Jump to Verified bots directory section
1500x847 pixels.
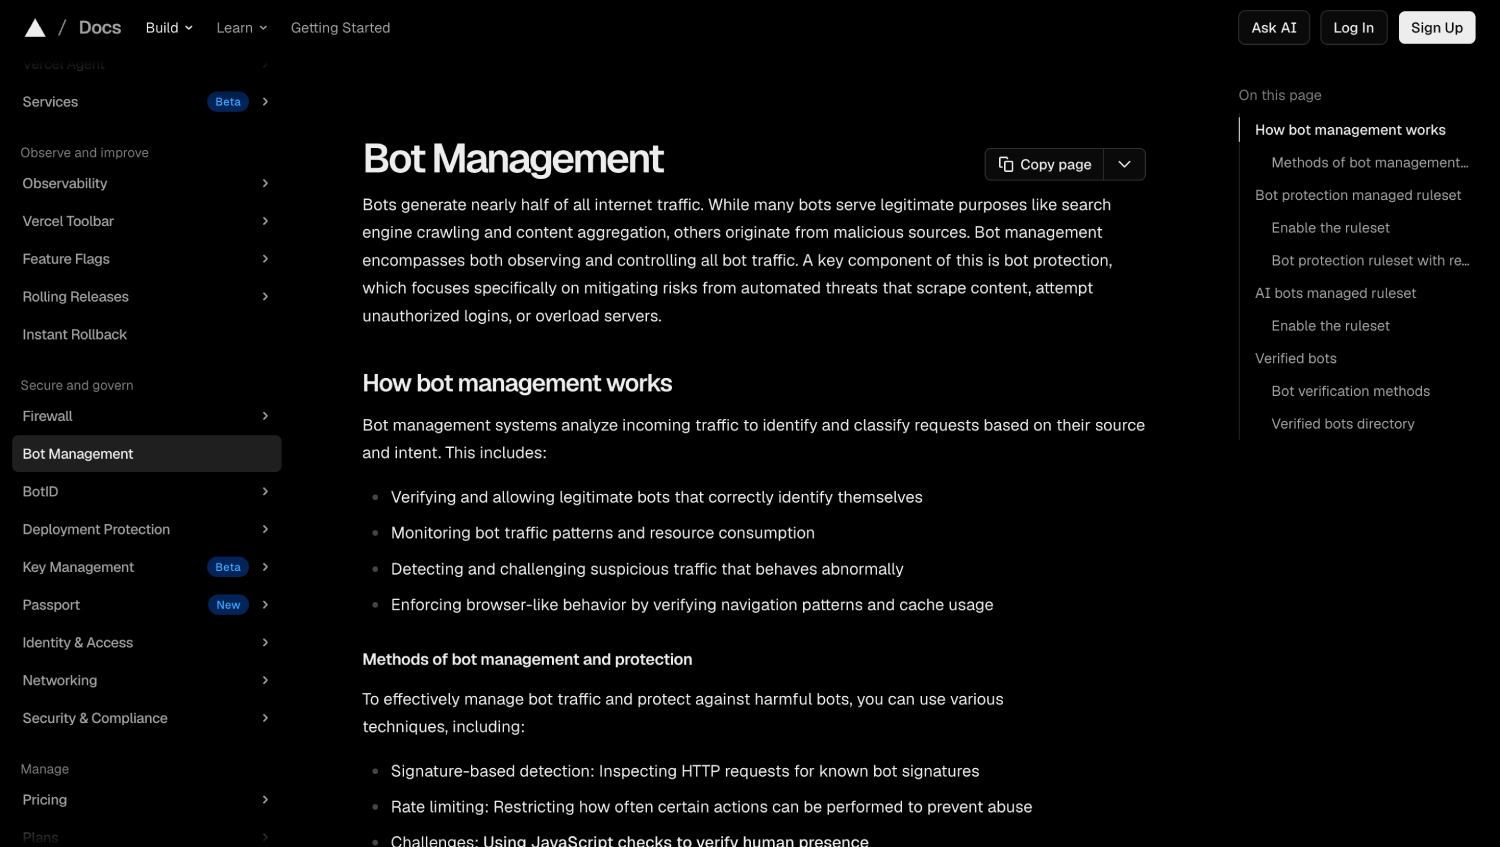click(x=1343, y=424)
